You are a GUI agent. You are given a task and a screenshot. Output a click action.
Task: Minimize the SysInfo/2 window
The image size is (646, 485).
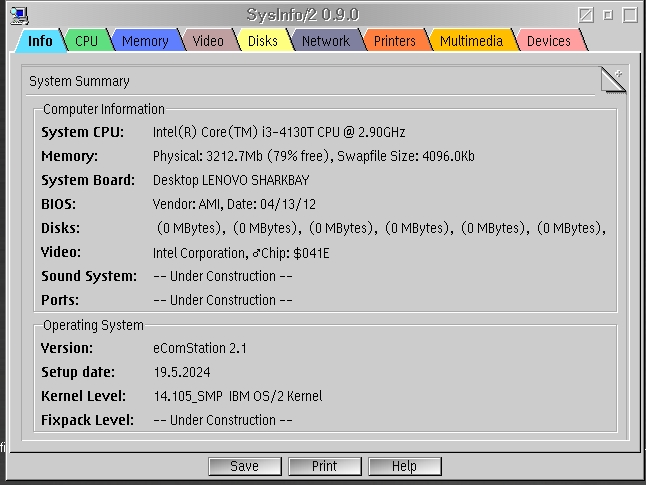[x=608, y=15]
